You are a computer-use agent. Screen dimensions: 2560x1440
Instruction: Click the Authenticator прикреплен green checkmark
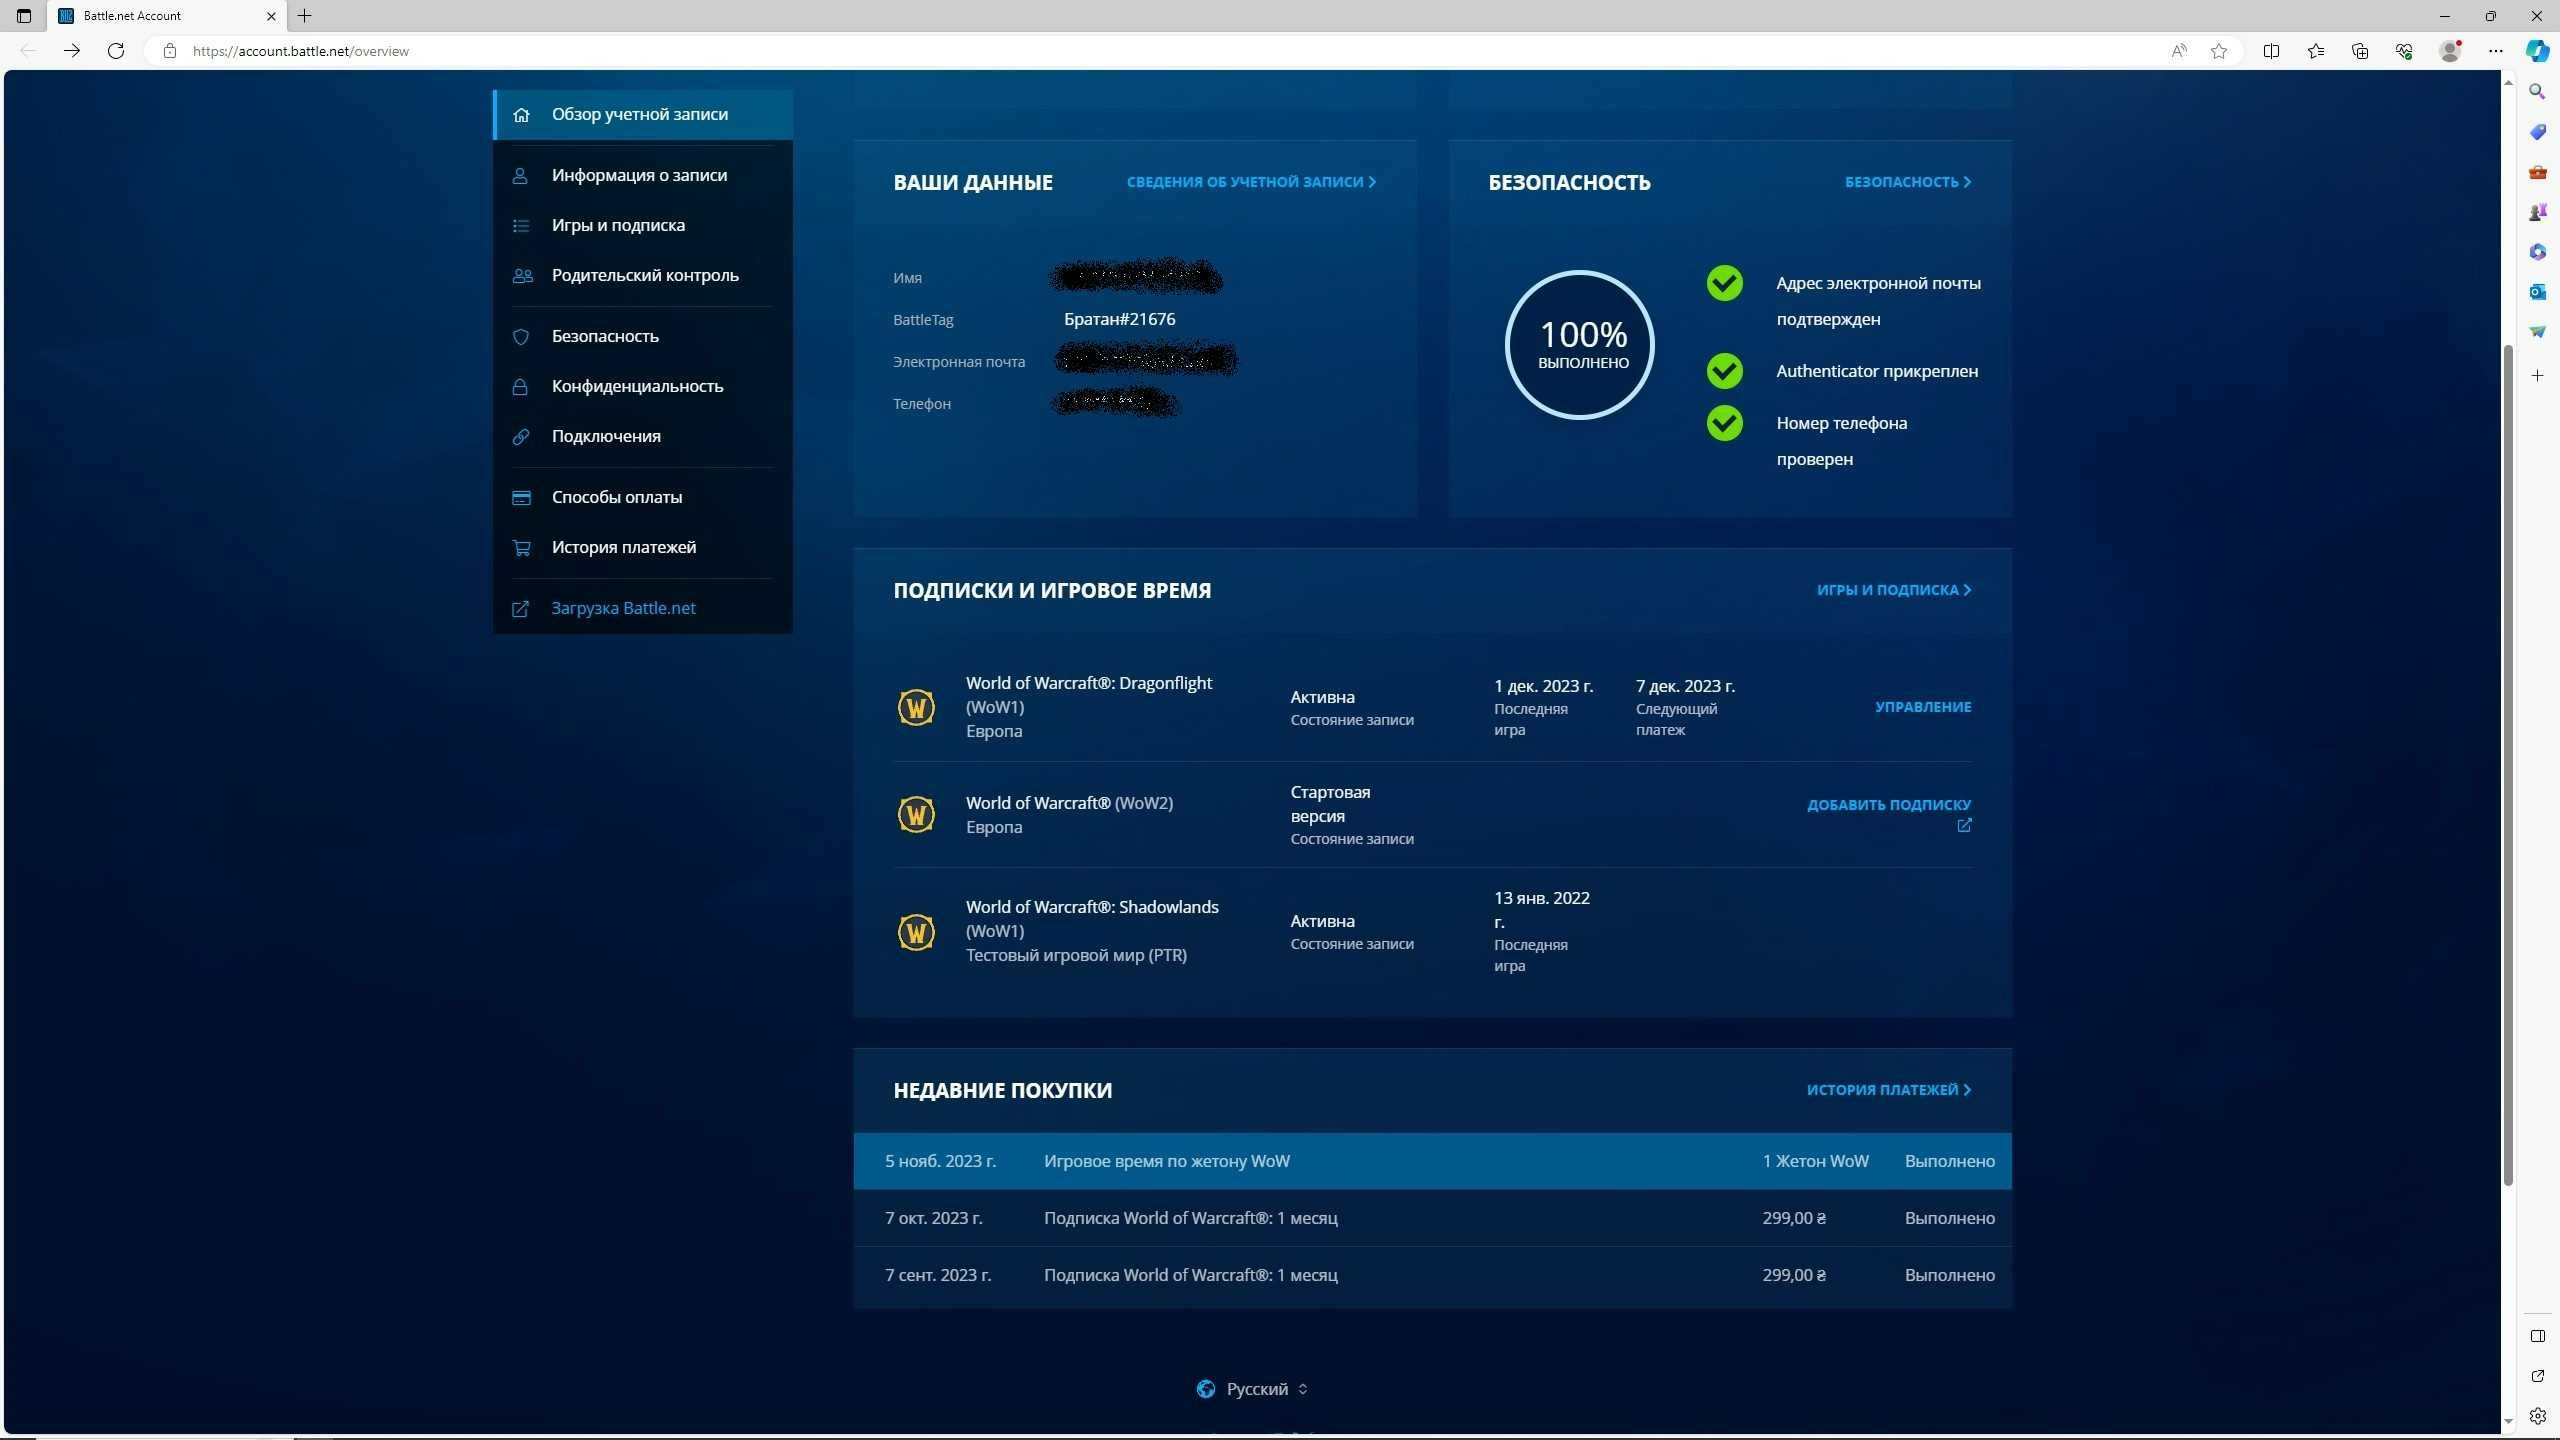point(1724,371)
